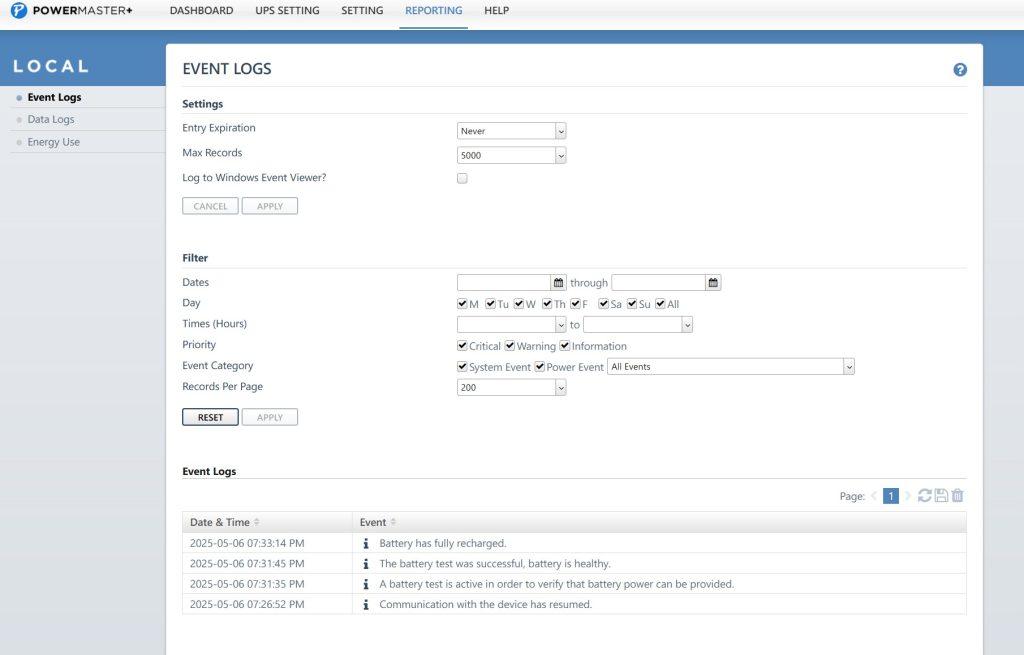The image size is (1024, 655).
Task: Open the Times end hour dropdown
Action: [x=638, y=325]
